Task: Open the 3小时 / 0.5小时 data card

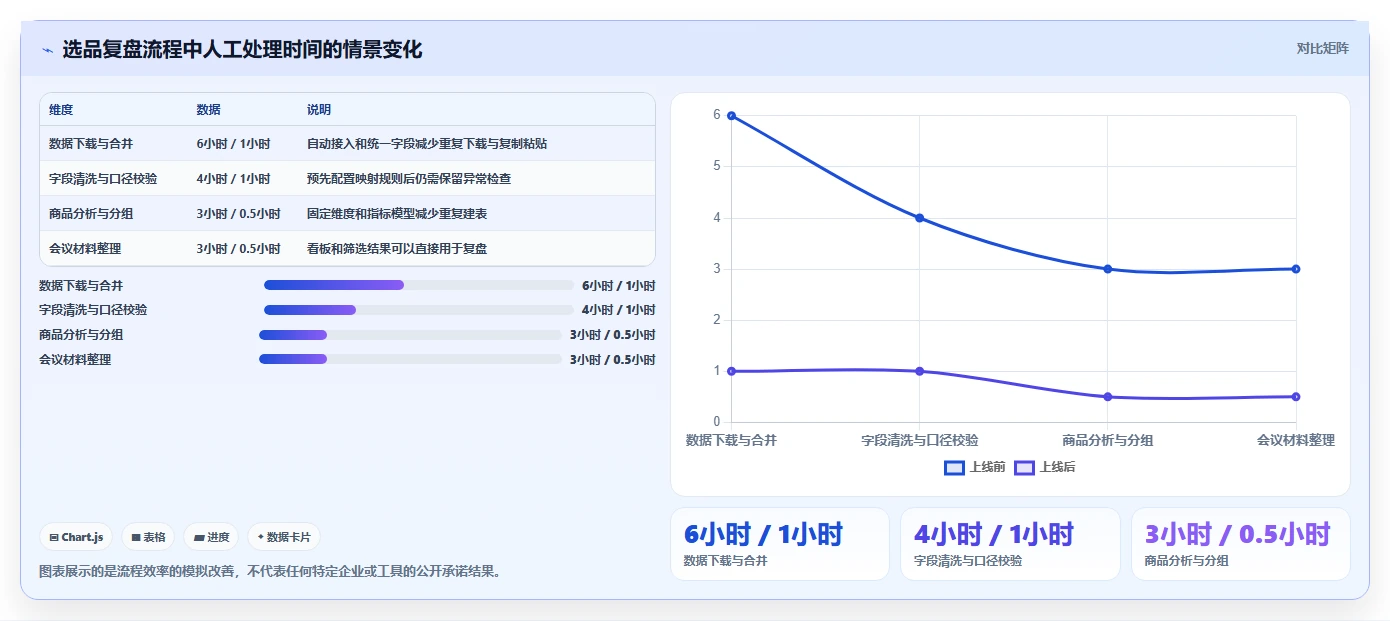Action: 1240,544
